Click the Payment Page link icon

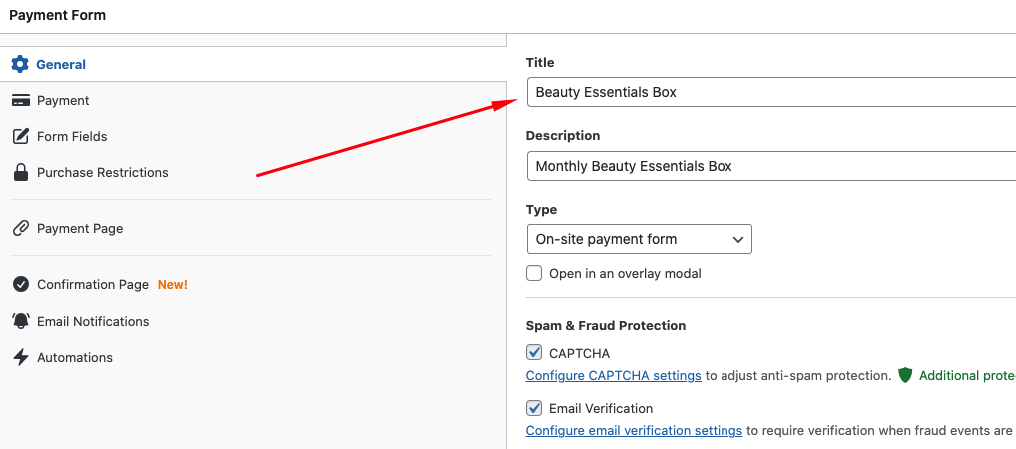[x=20, y=228]
